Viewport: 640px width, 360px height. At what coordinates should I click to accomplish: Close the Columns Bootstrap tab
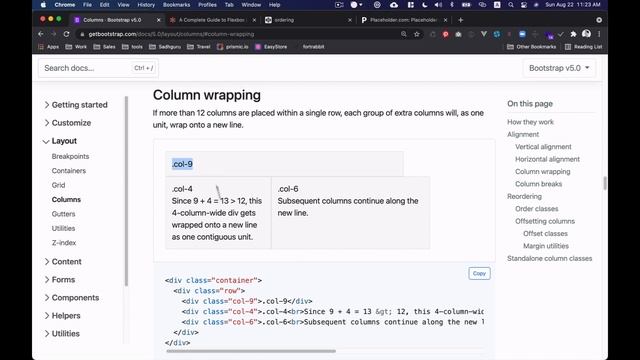159,20
